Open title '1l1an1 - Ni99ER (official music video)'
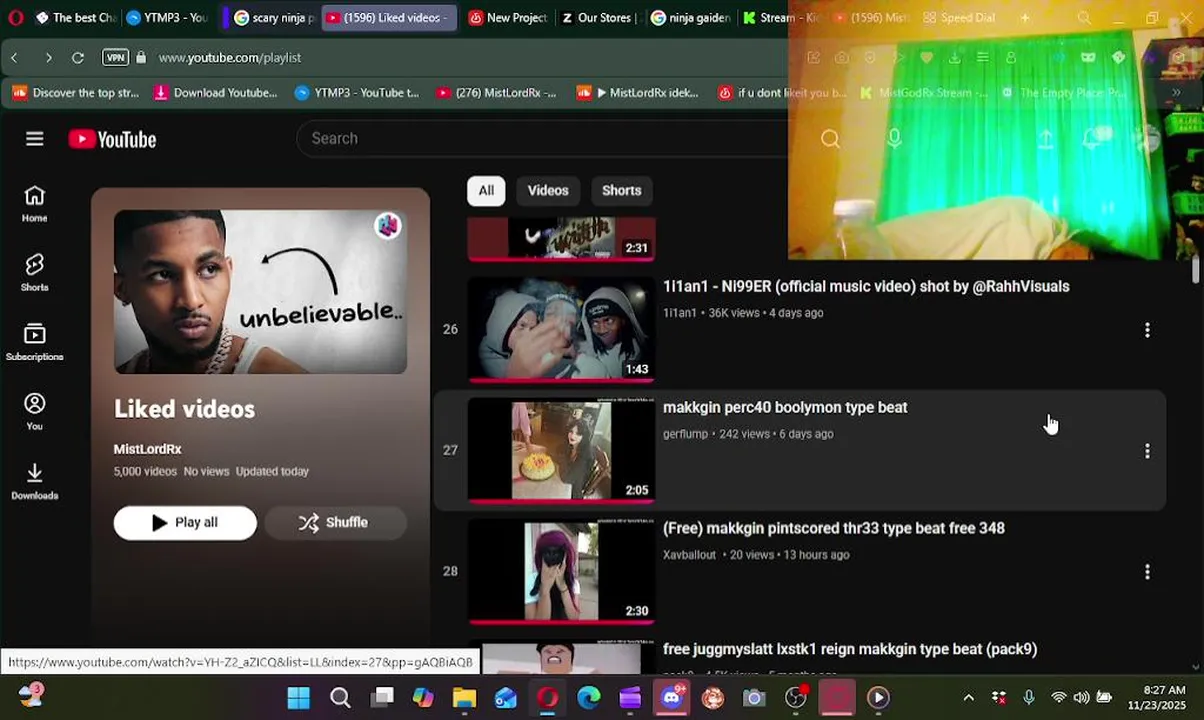This screenshot has height=720, width=1204. (x=866, y=286)
